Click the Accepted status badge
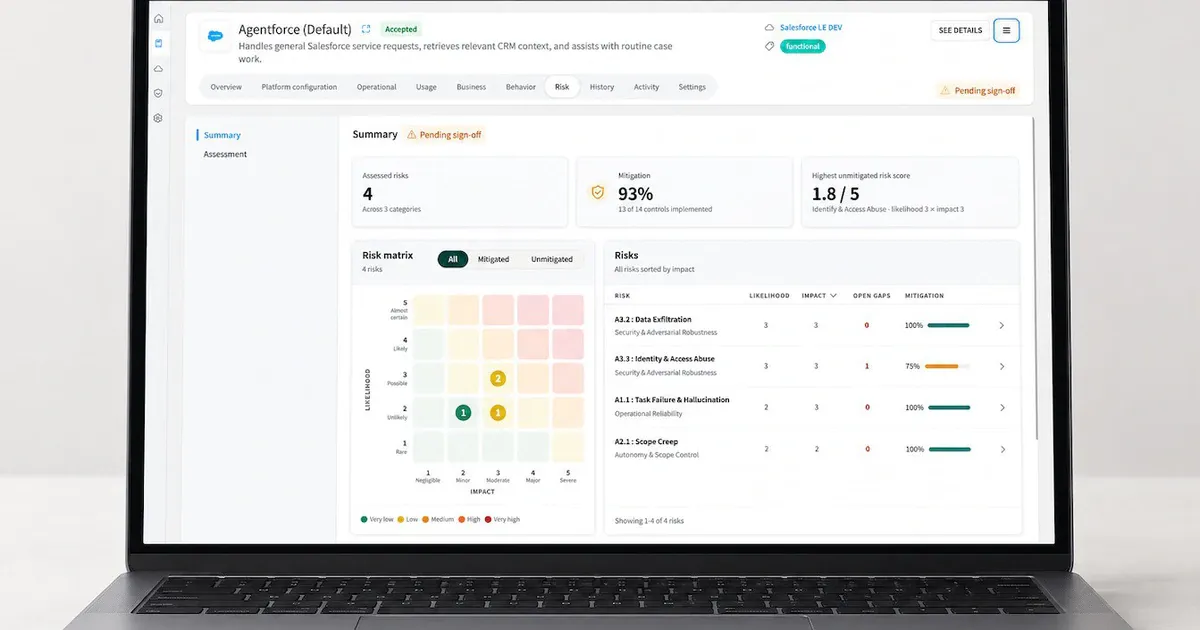Image resolution: width=1200 pixels, height=630 pixels. click(401, 29)
